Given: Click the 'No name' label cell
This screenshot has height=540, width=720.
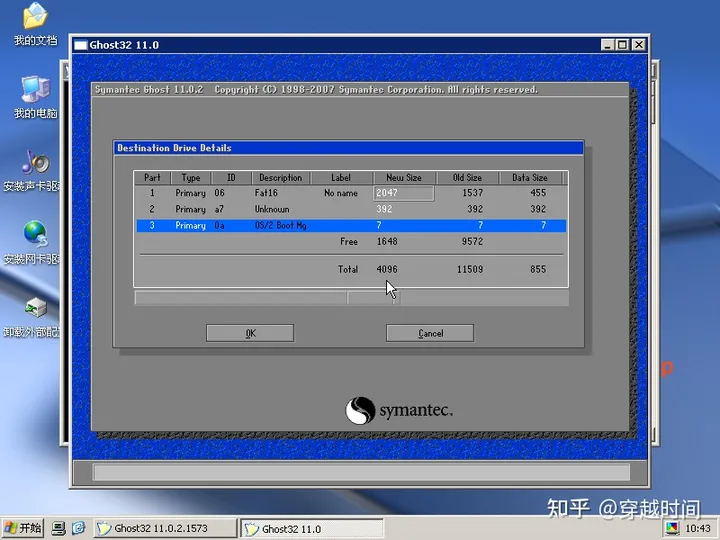Looking at the screenshot, I should (x=341, y=193).
